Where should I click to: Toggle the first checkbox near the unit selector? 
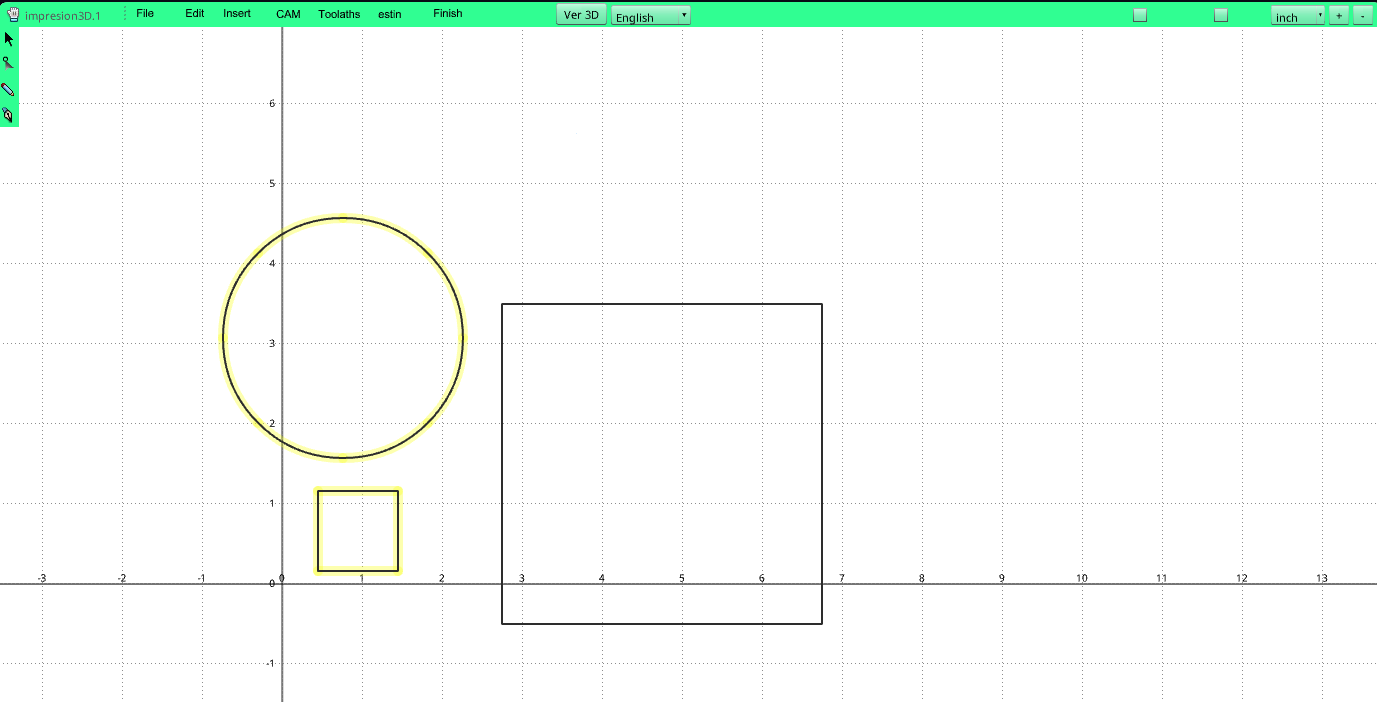click(x=1139, y=15)
